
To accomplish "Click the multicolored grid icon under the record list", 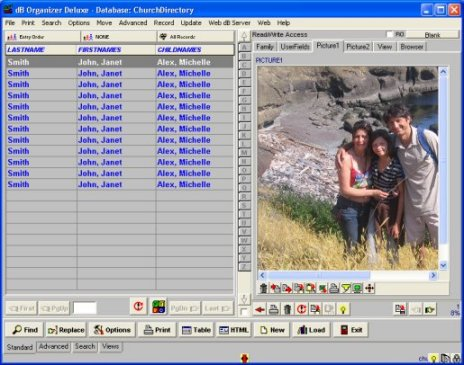I will (158, 306).
